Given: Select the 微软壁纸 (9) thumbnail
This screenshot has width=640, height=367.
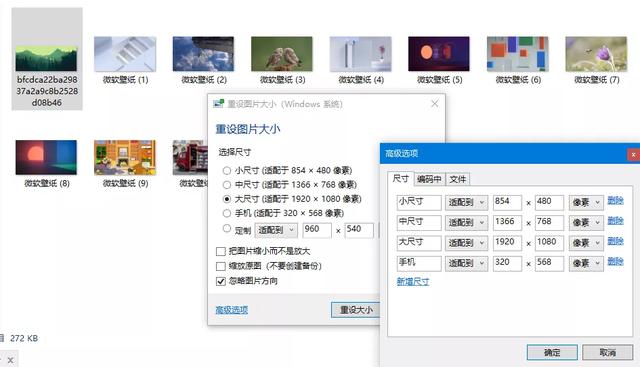Looking at the screenshot, I should pyautogui.click(x=125, y=157).
